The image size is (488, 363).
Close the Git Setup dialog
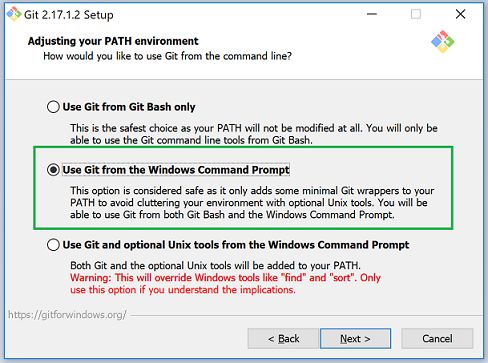click(x=460, y=14)
